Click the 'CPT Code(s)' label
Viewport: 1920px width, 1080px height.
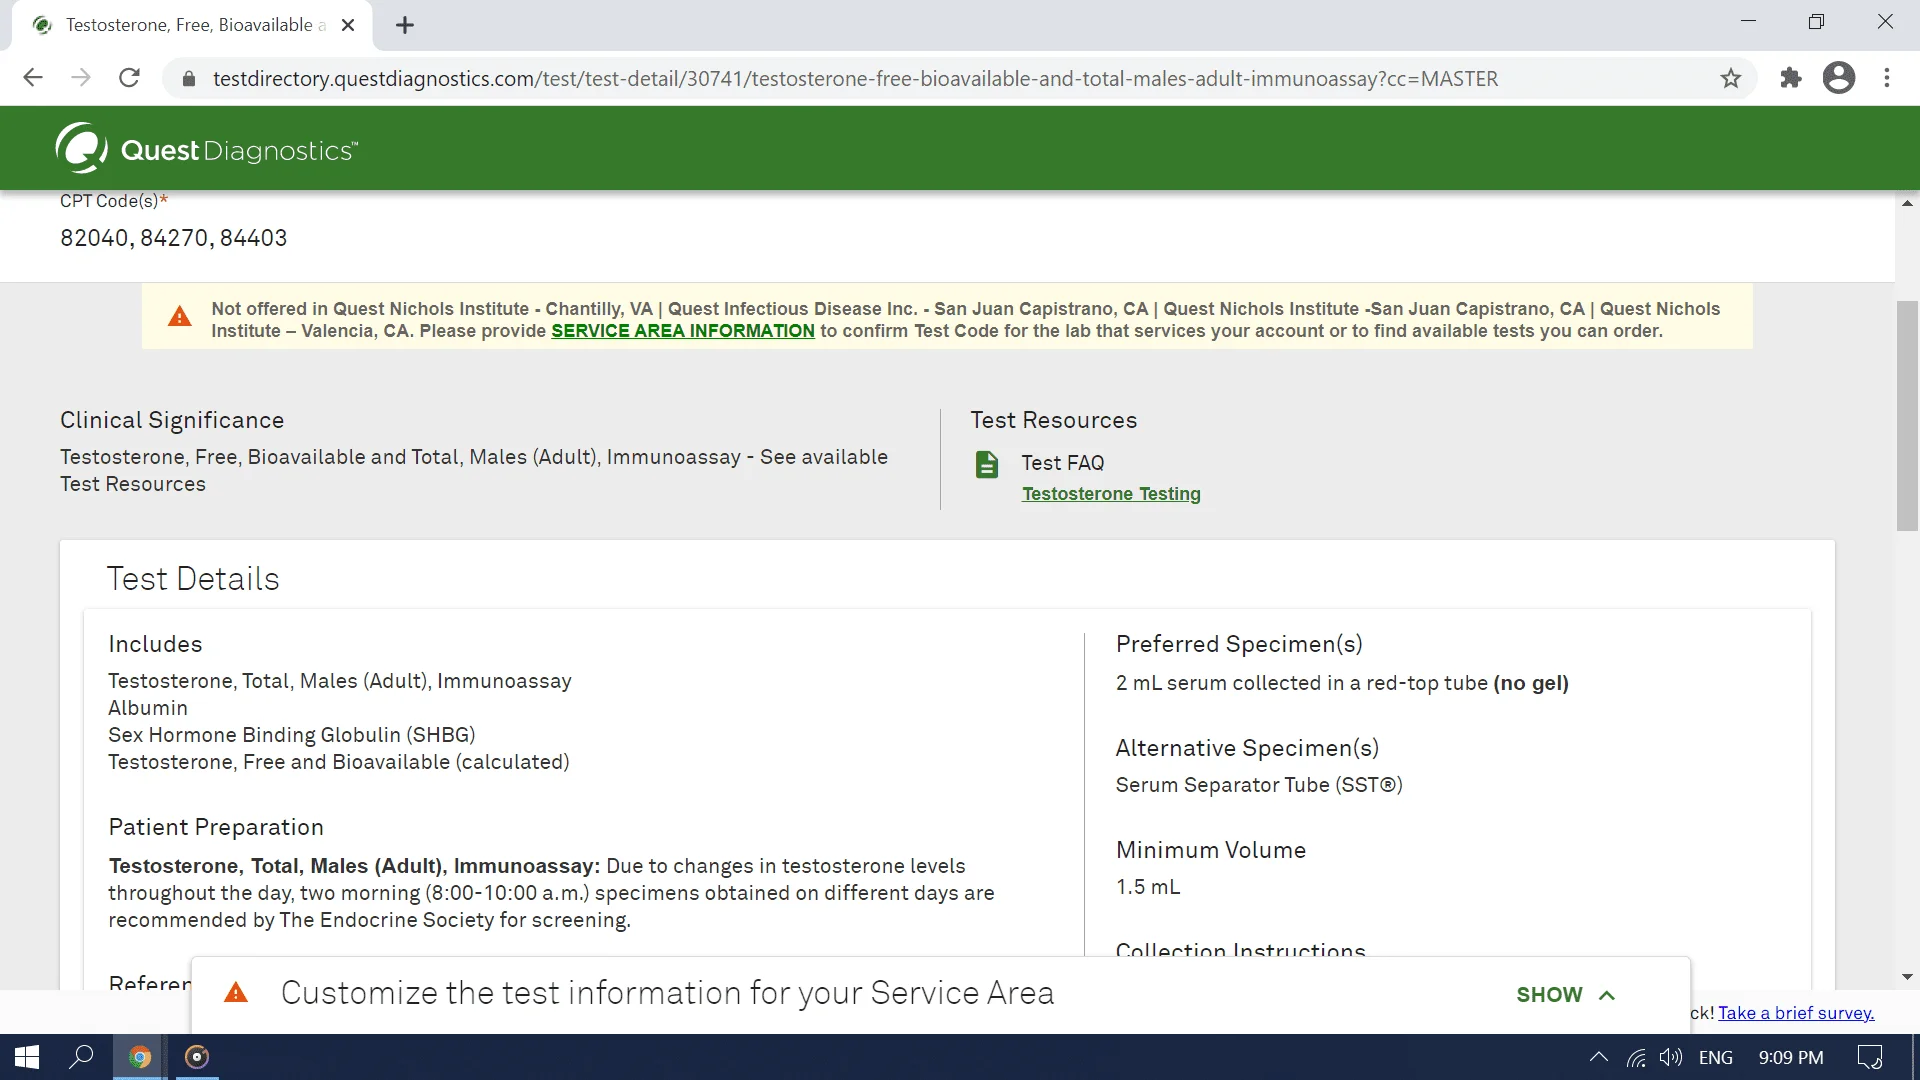(114, 201)
